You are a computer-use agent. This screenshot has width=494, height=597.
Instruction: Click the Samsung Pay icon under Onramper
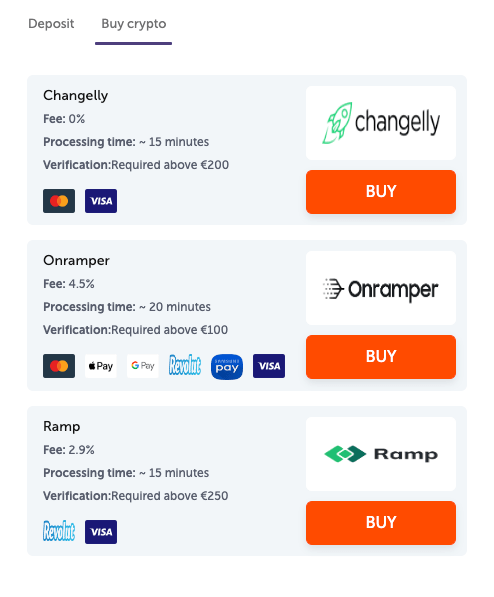tap(227, 367)
